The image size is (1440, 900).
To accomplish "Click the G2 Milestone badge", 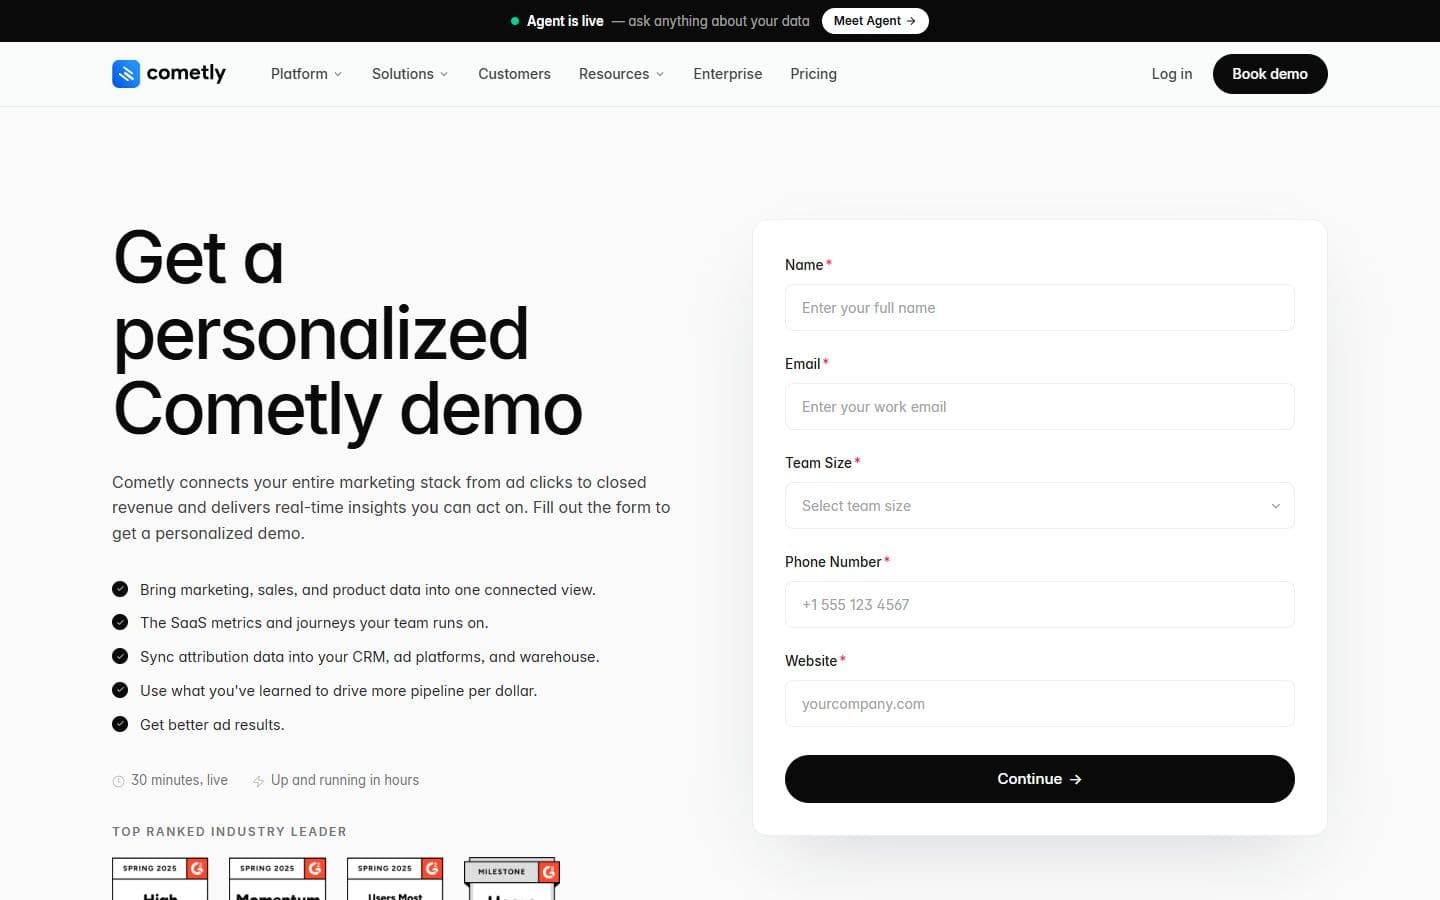I will coord(512,879).
